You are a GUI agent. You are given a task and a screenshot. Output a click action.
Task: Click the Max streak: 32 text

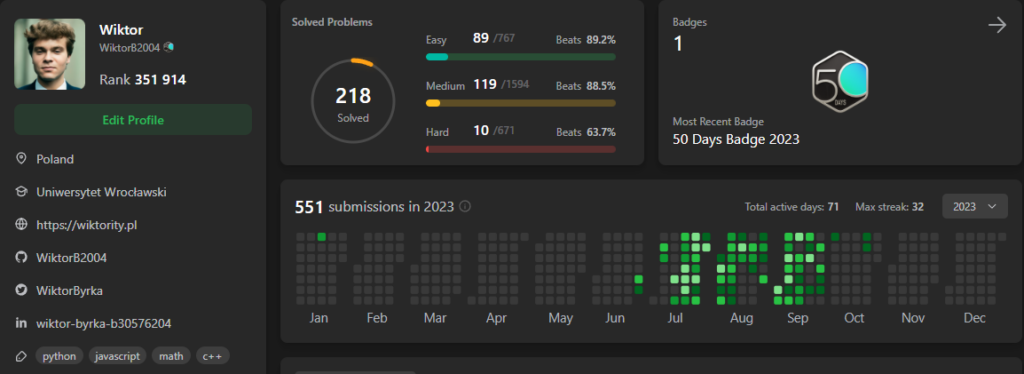tap(889, 207)
